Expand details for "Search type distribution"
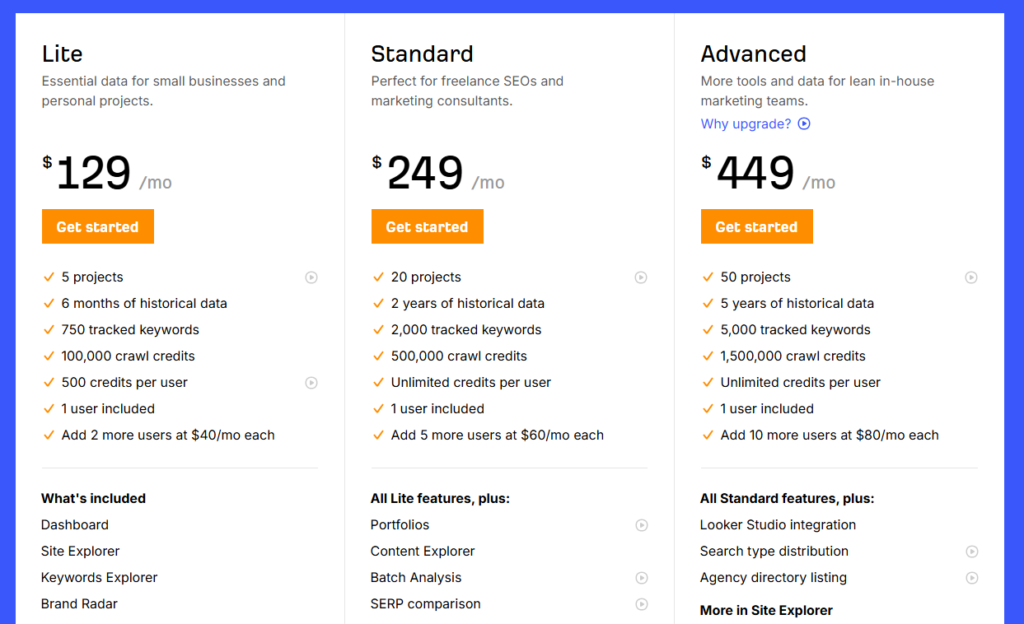 [971, 551]
